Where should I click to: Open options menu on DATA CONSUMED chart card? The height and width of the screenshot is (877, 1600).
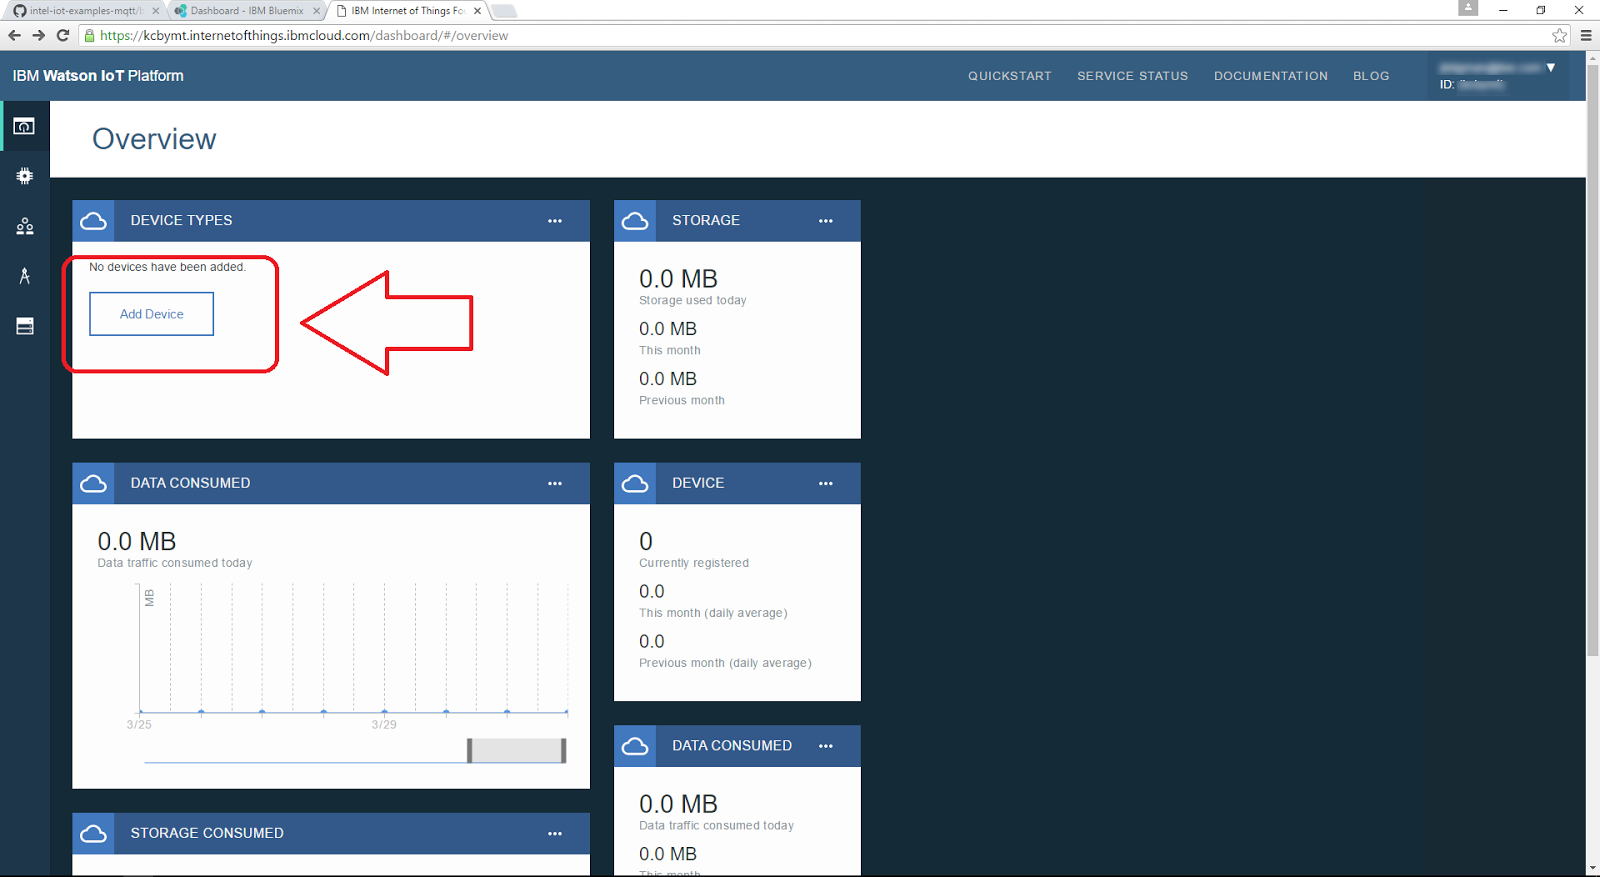(555, 484)
